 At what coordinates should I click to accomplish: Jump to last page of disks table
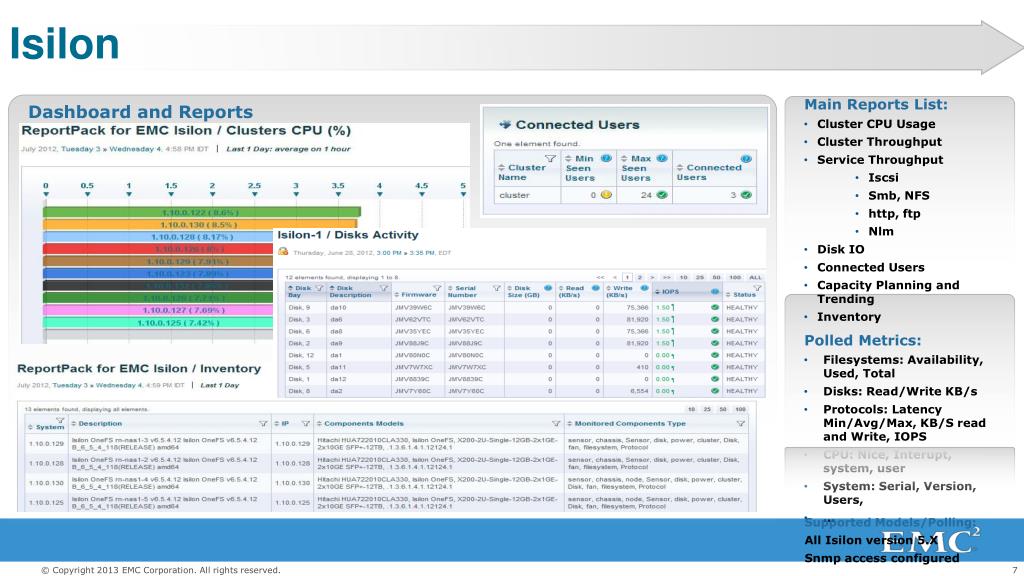tap(666, 278)
